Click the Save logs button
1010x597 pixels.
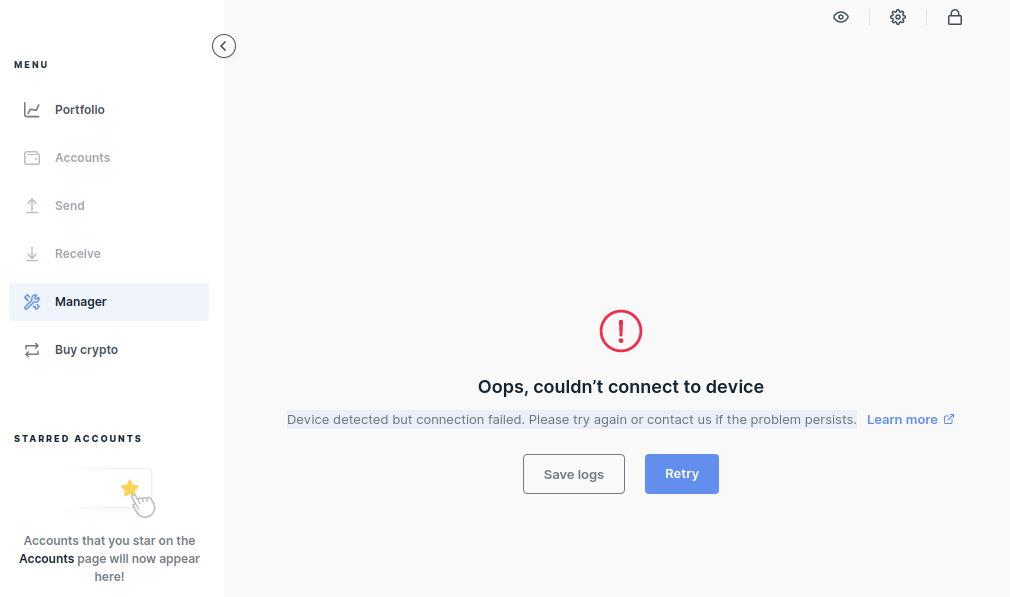(x=574, y=474)
